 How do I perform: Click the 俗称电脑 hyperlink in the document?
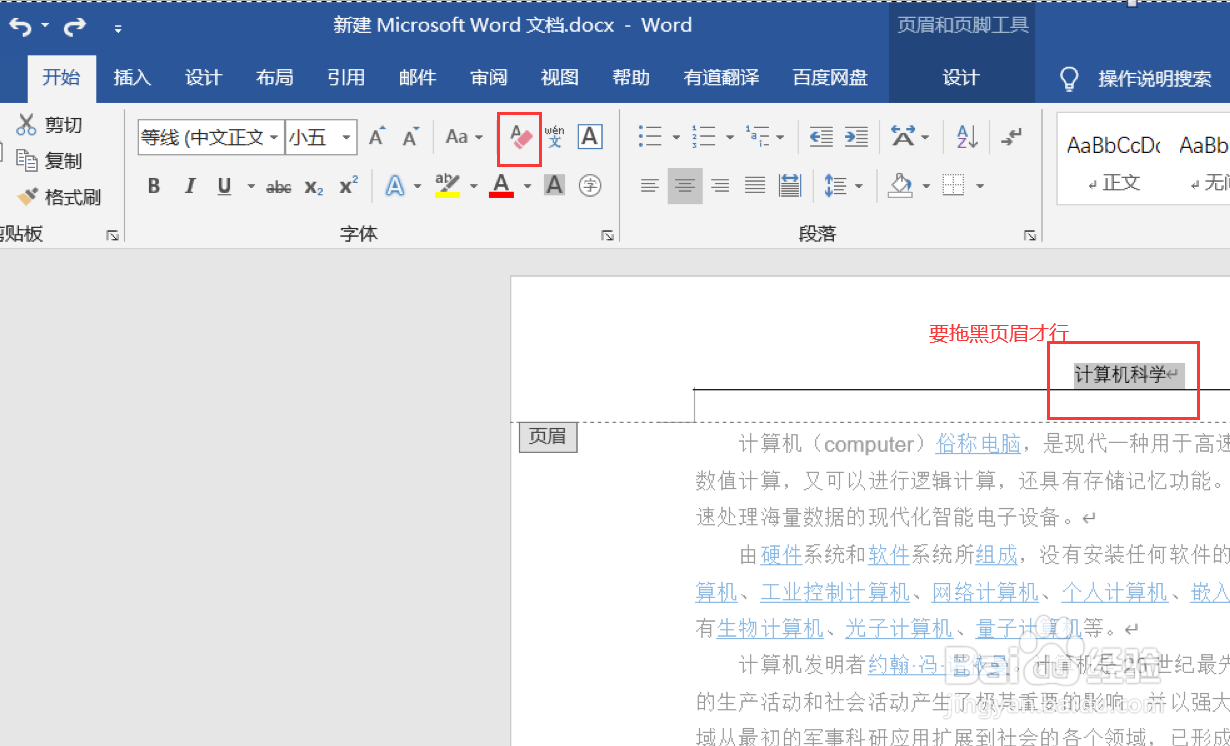978,443
